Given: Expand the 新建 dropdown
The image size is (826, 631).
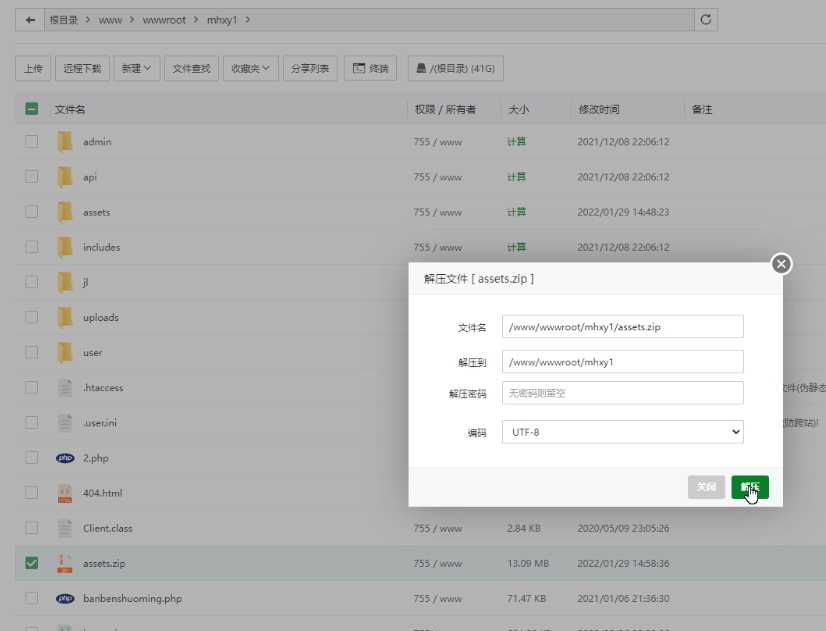Looking at the screenshot, I should point(137,68).
